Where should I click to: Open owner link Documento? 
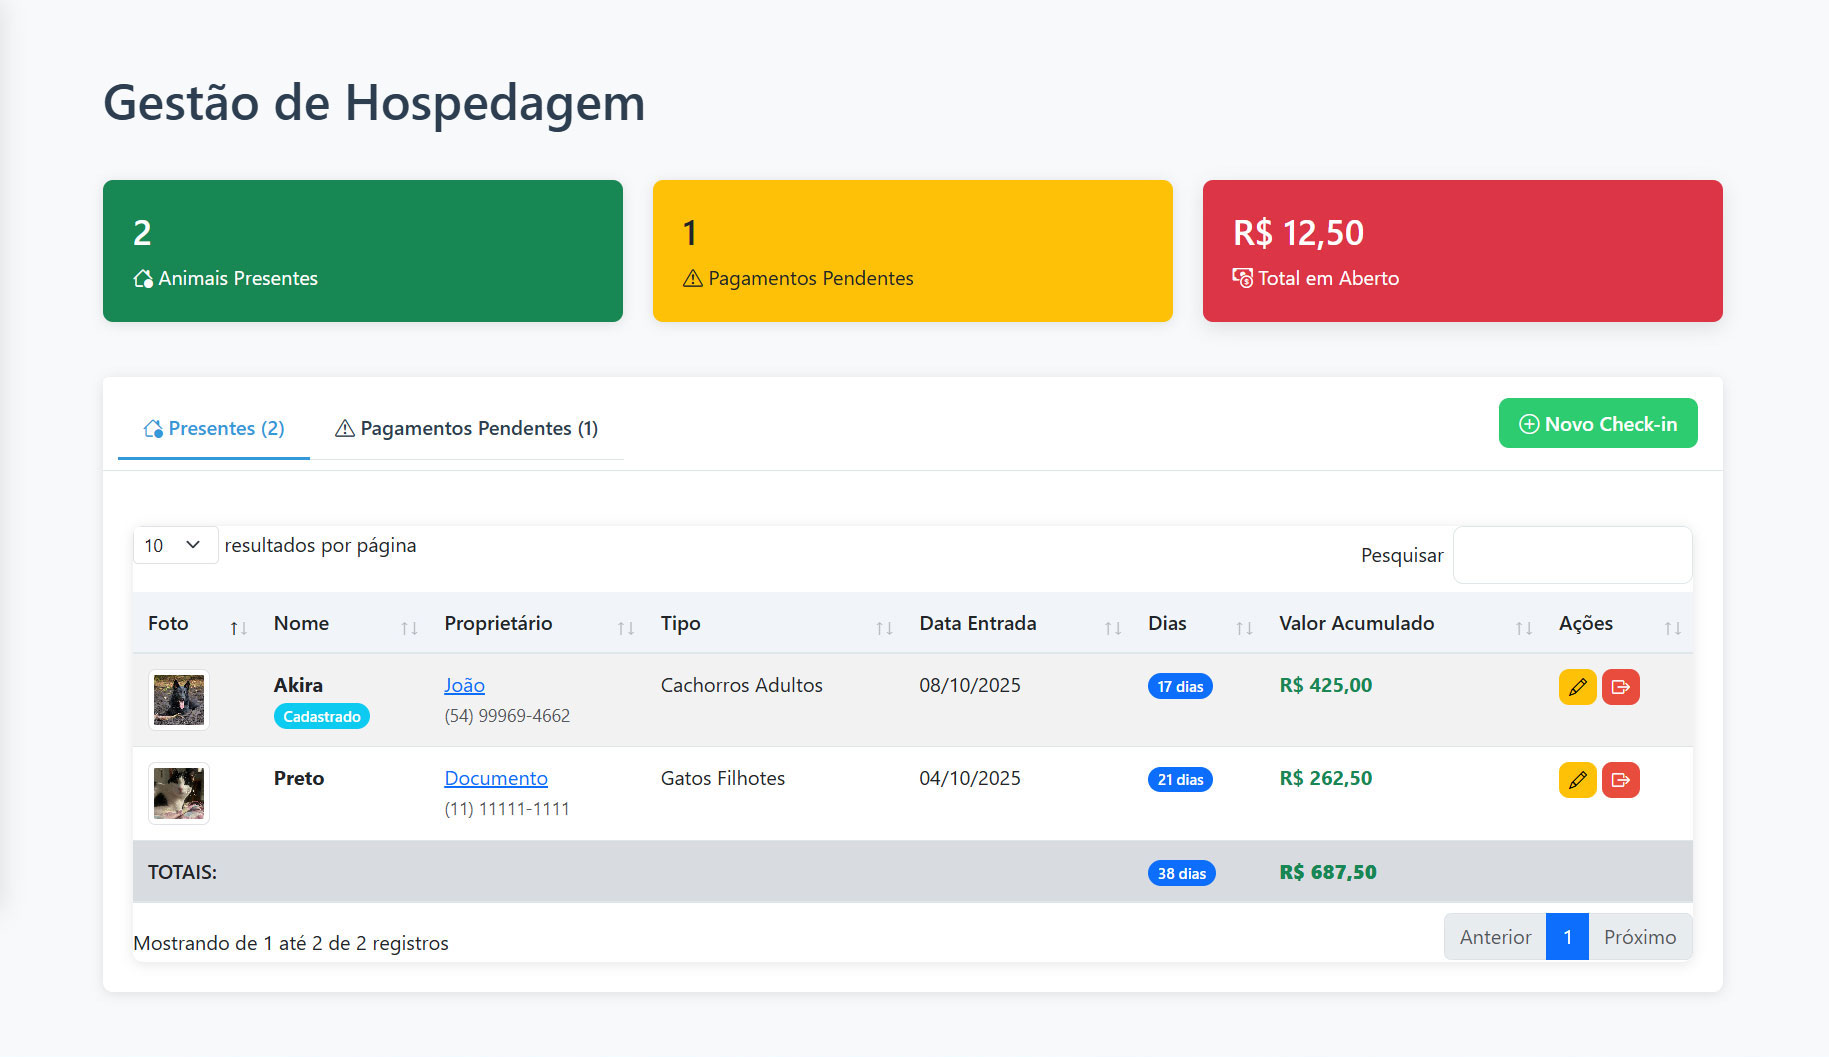tap(496, 779)
